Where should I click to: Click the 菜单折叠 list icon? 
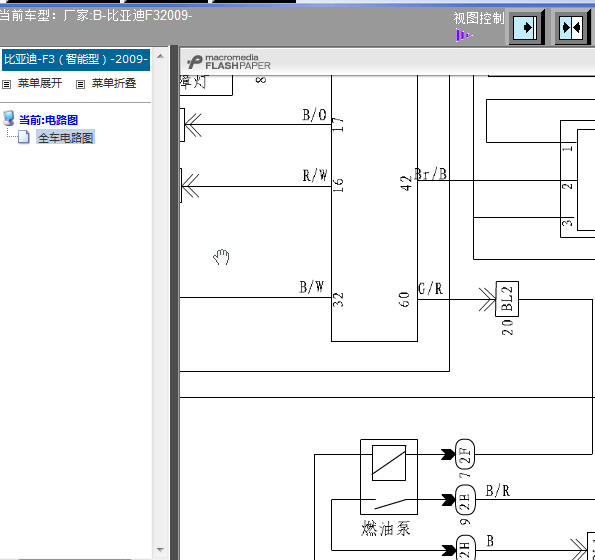(80, 84)
